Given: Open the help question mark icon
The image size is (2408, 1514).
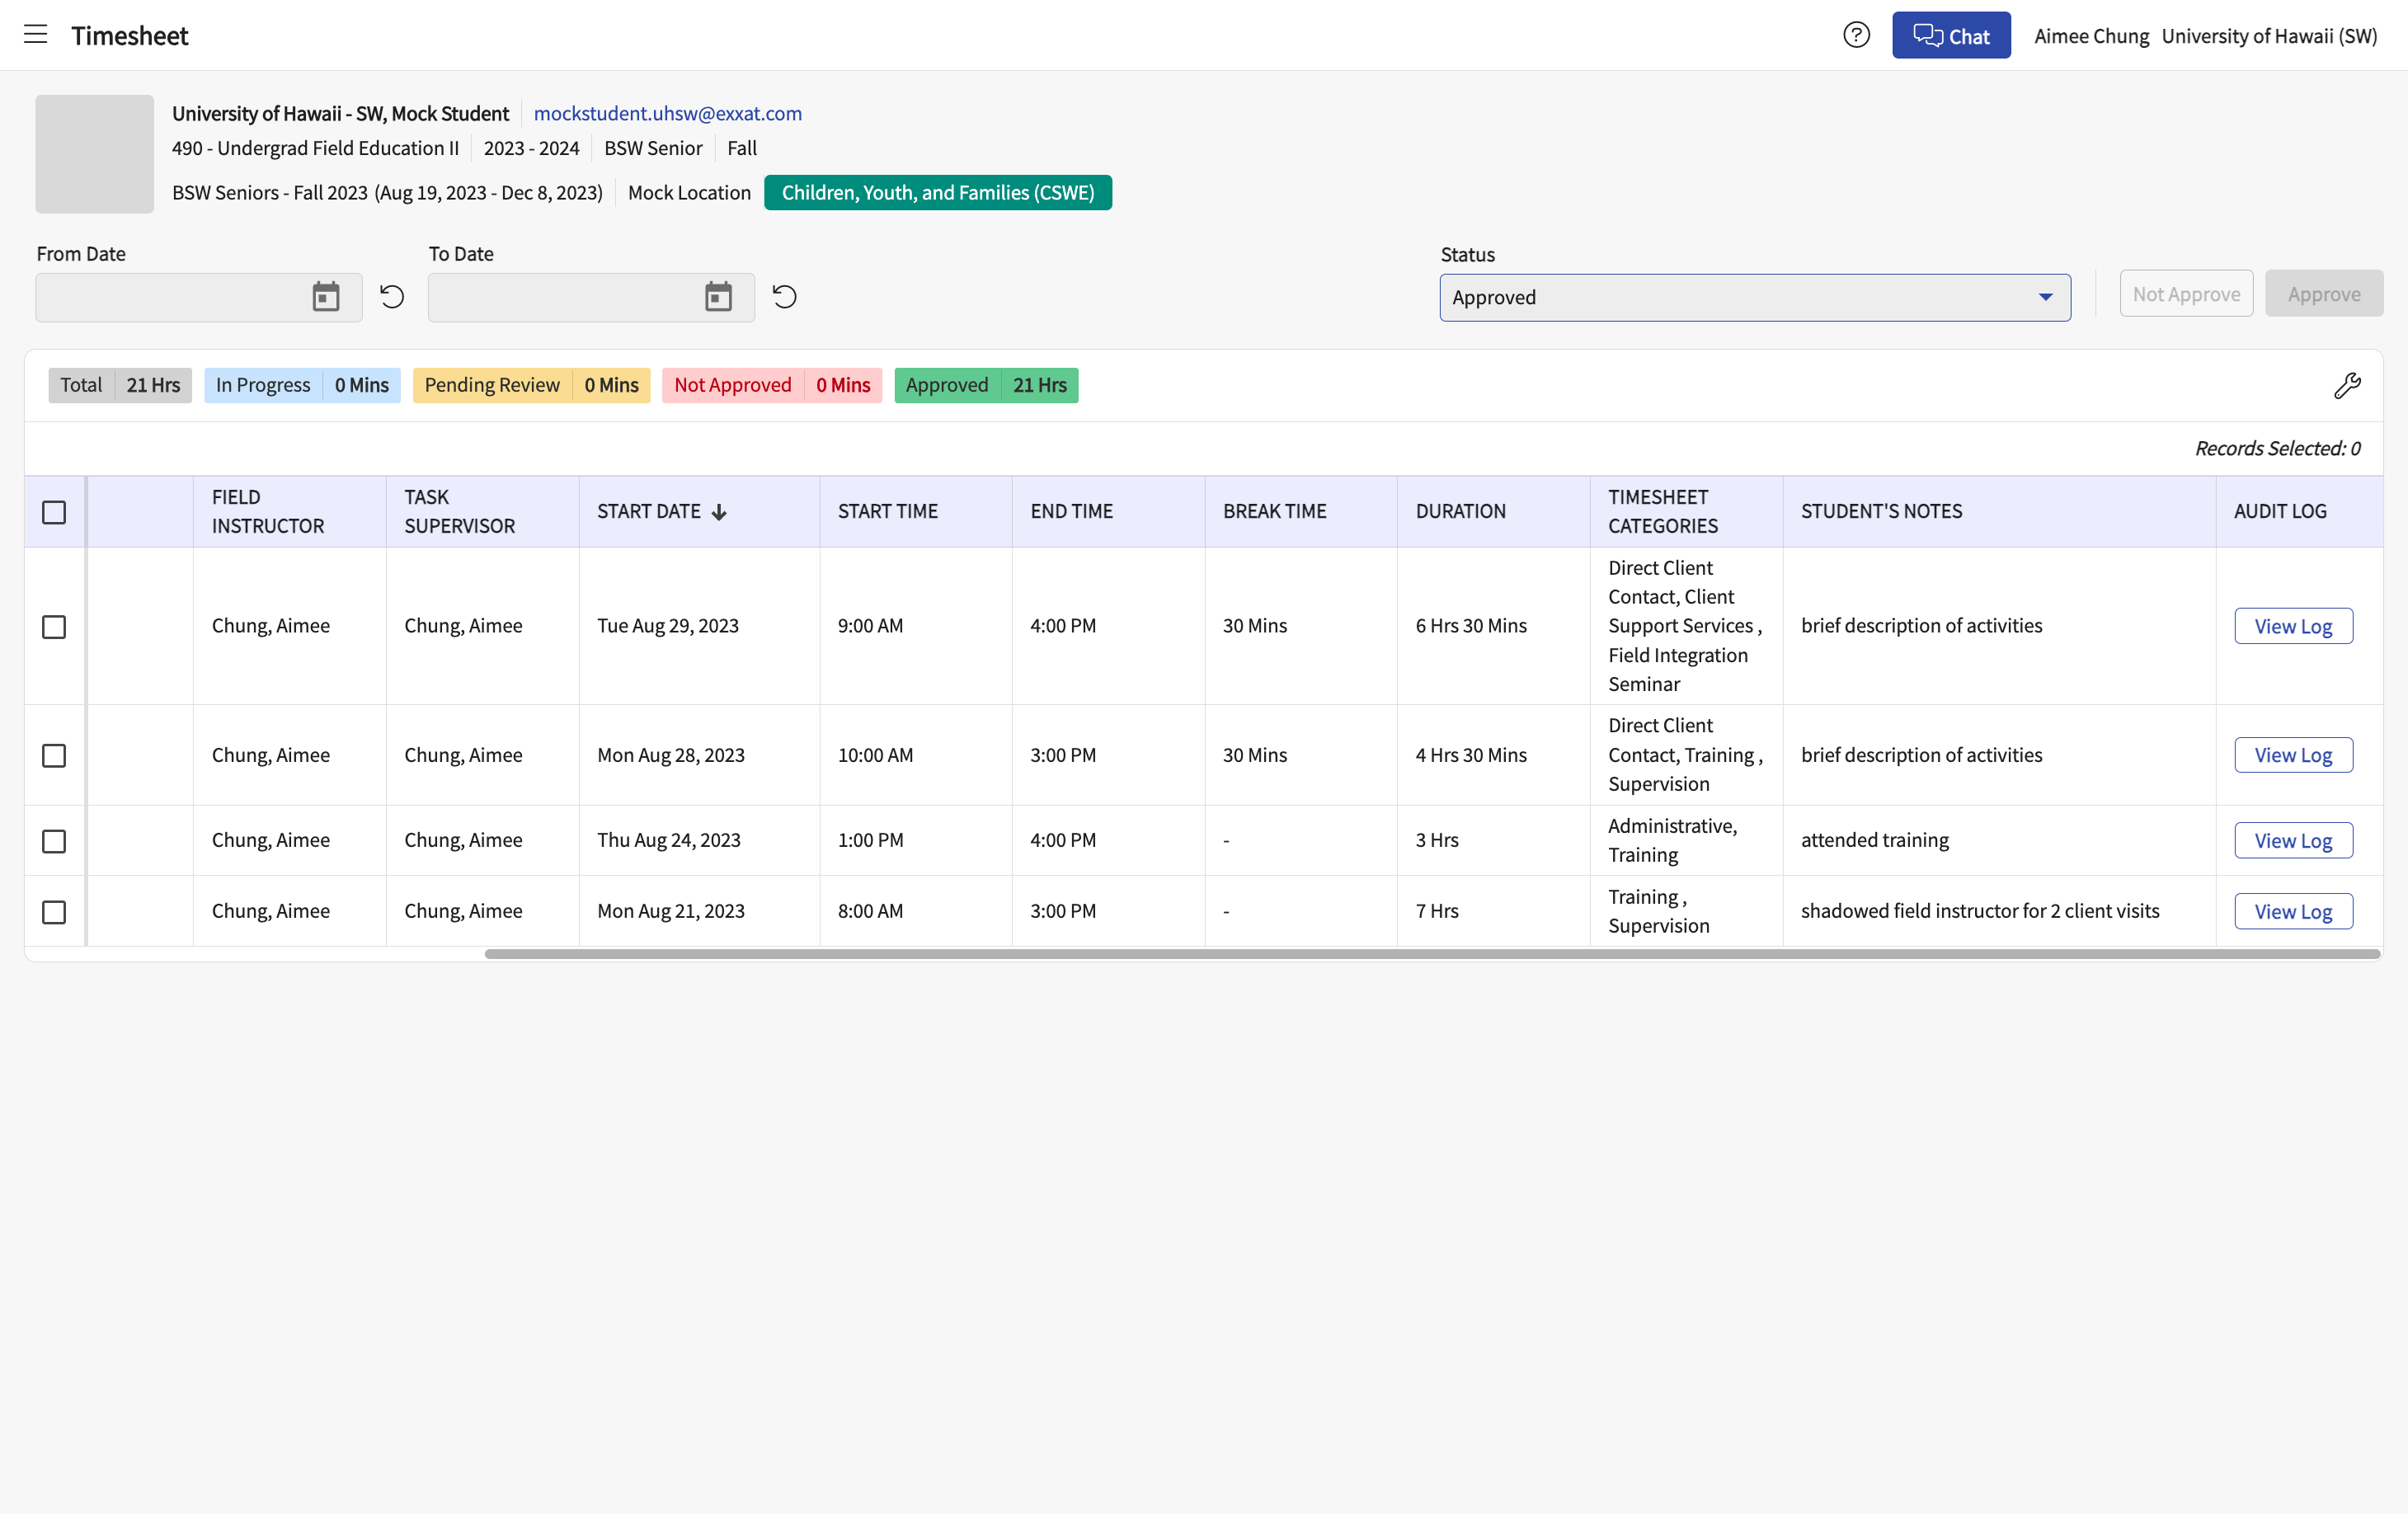Looking at the screenshot, I should click(1856, 35).
